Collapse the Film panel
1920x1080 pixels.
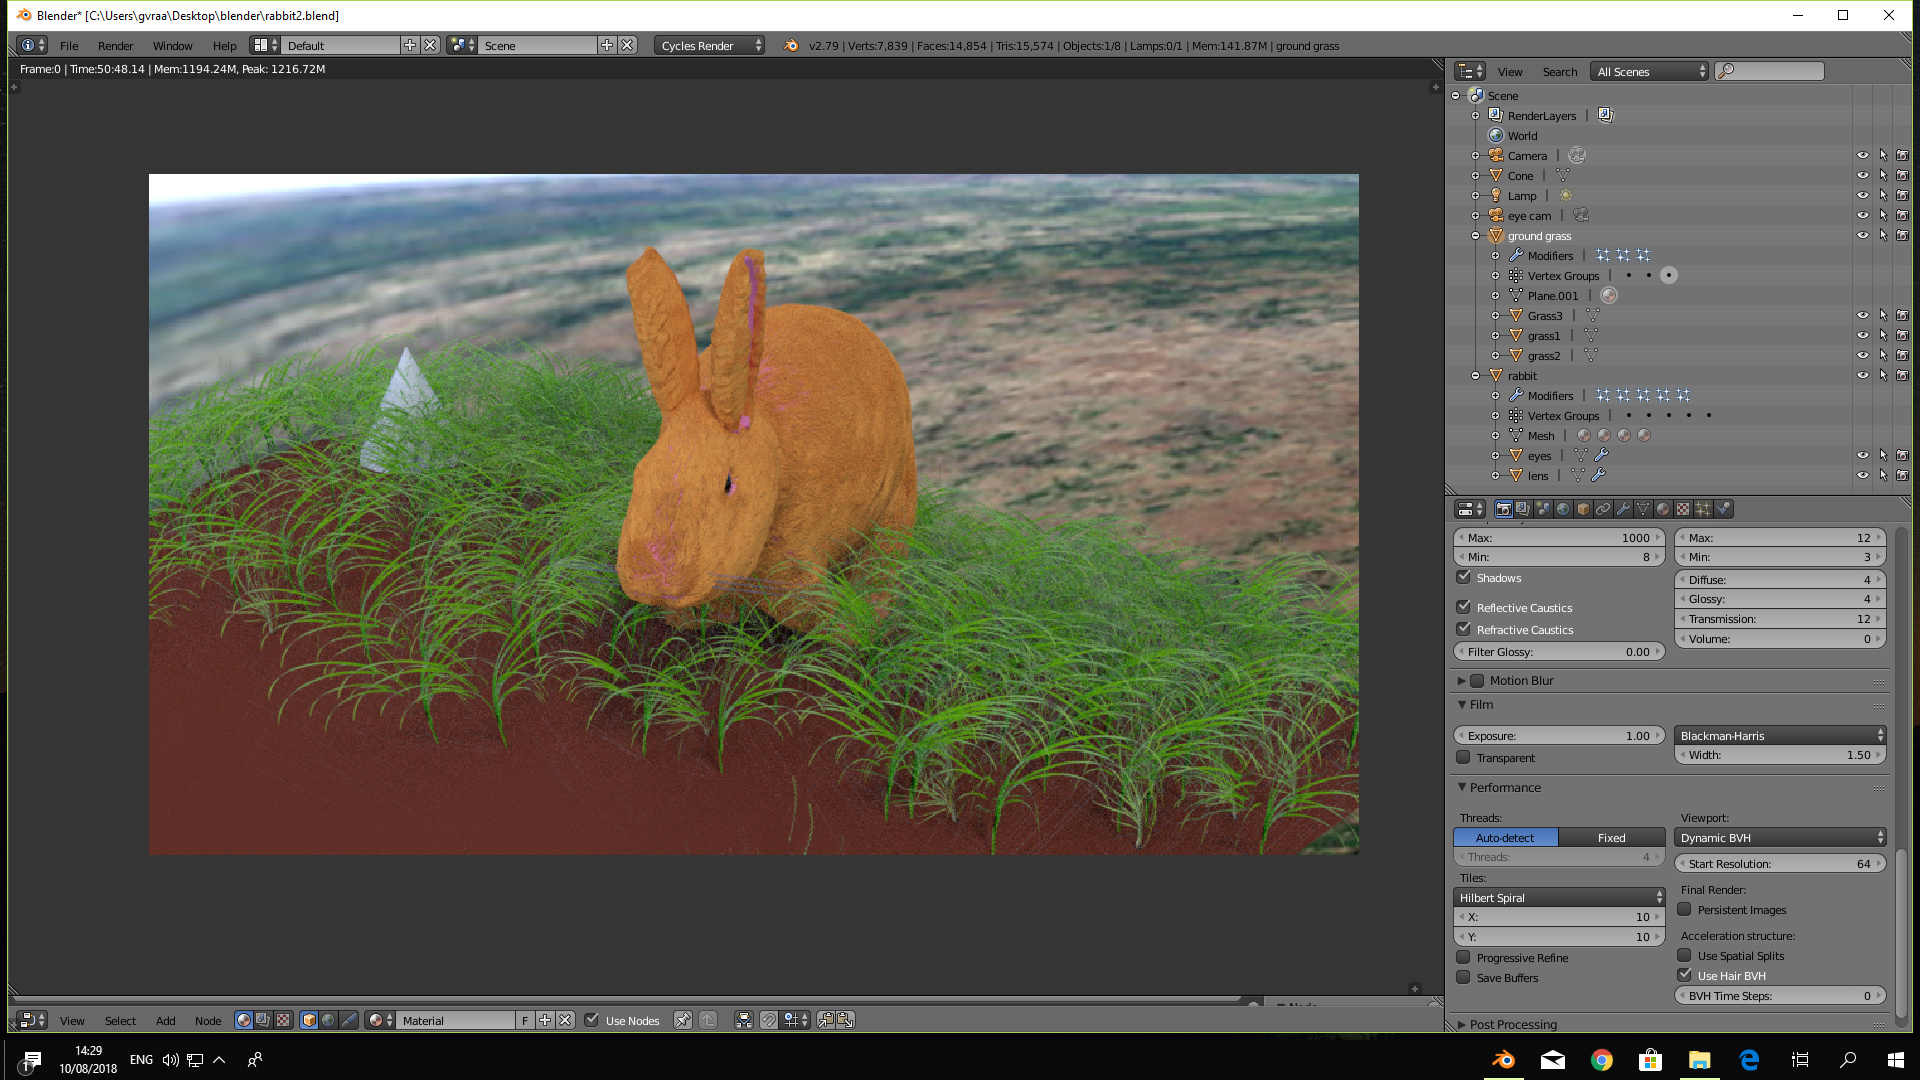1462,704
